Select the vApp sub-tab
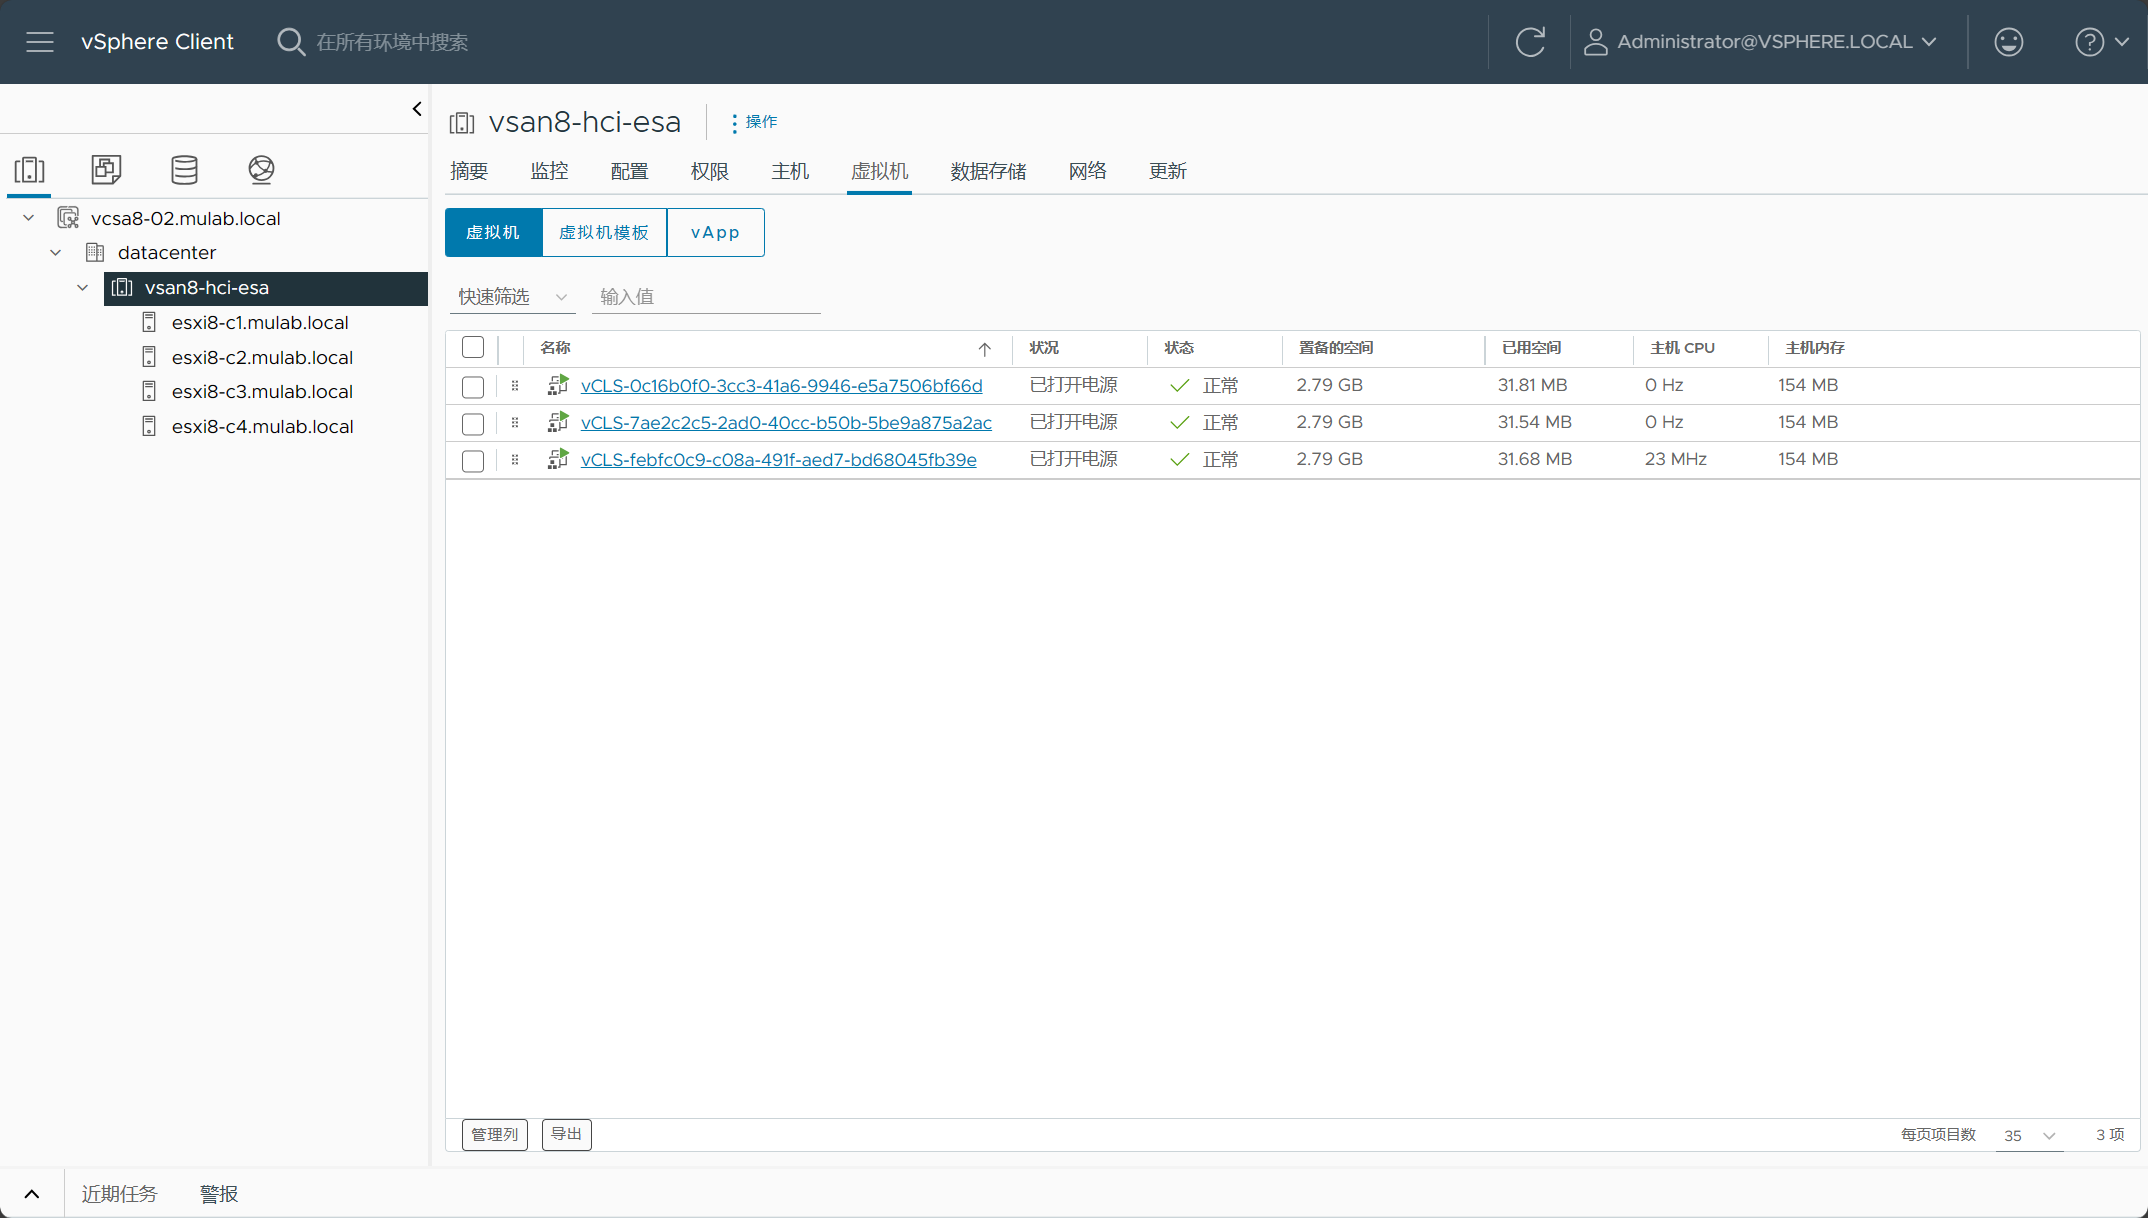 coord(715,233)
